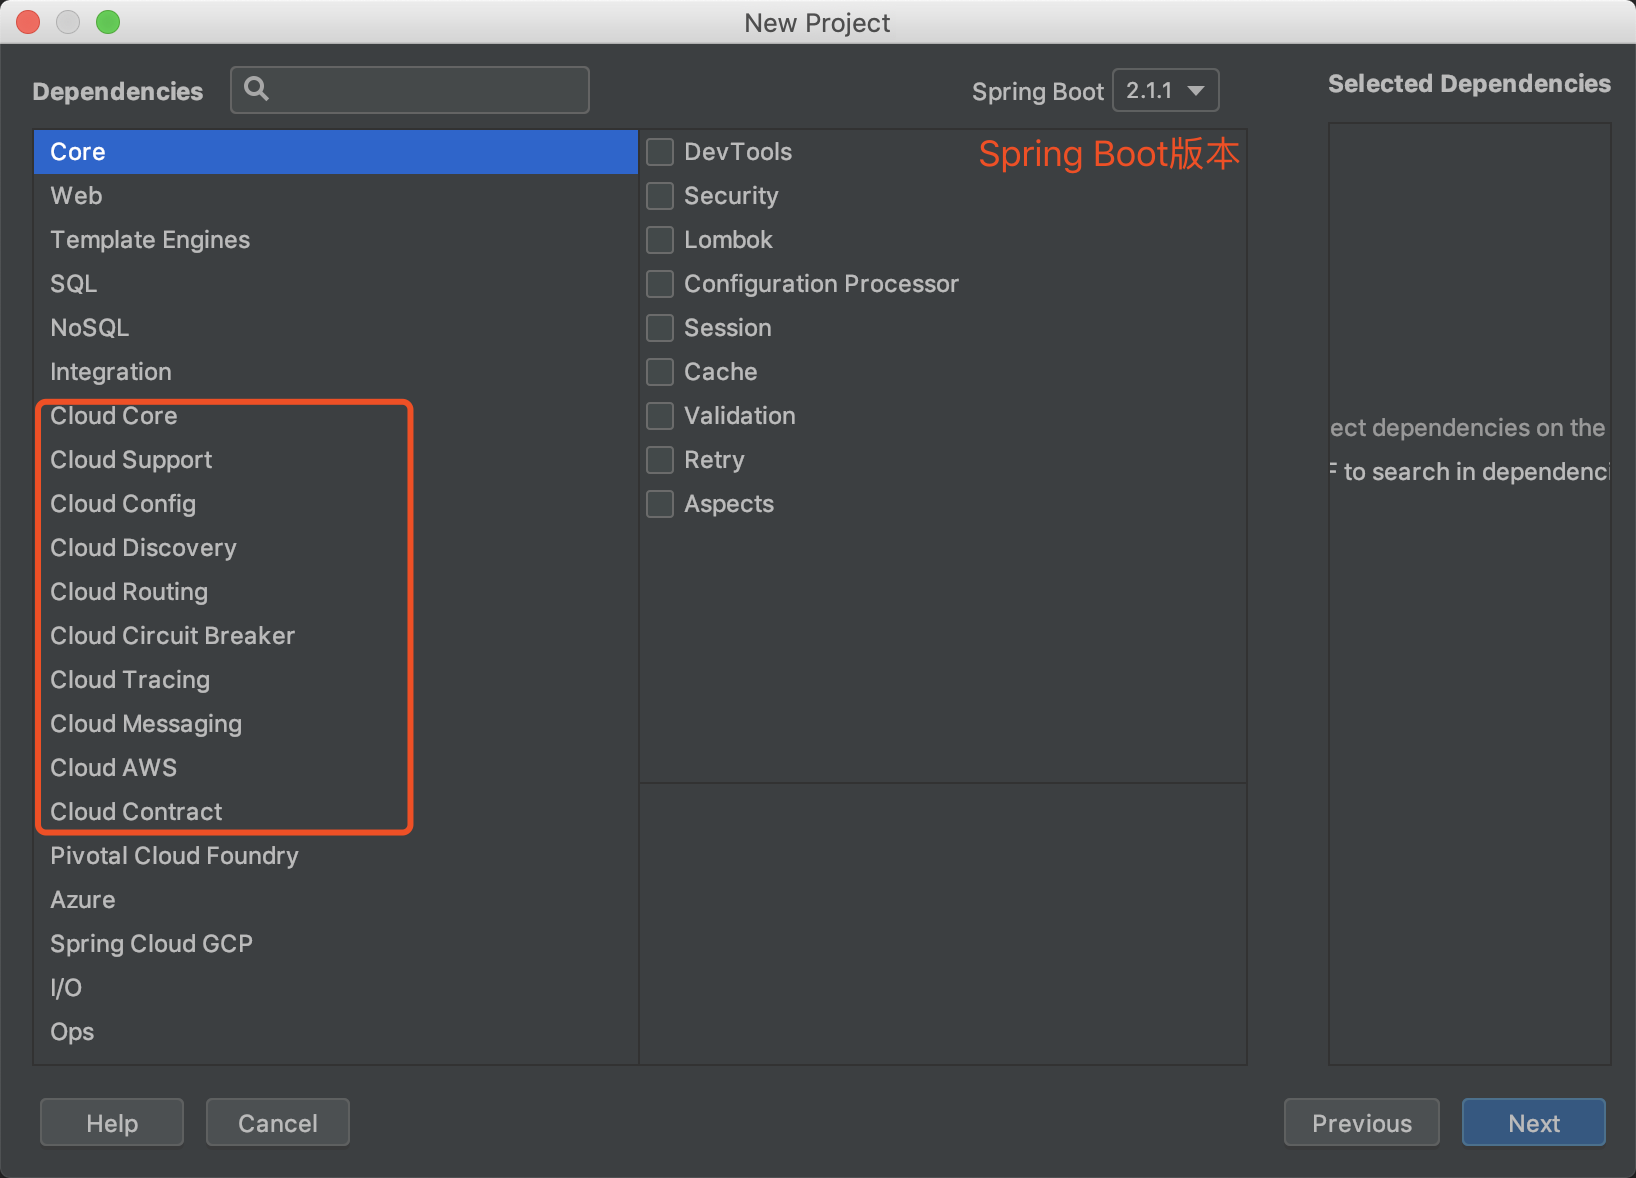Open the Pivotal Cloud Foundry category
Viewport: 1636px width, 1178px height.
pos(336,856)
